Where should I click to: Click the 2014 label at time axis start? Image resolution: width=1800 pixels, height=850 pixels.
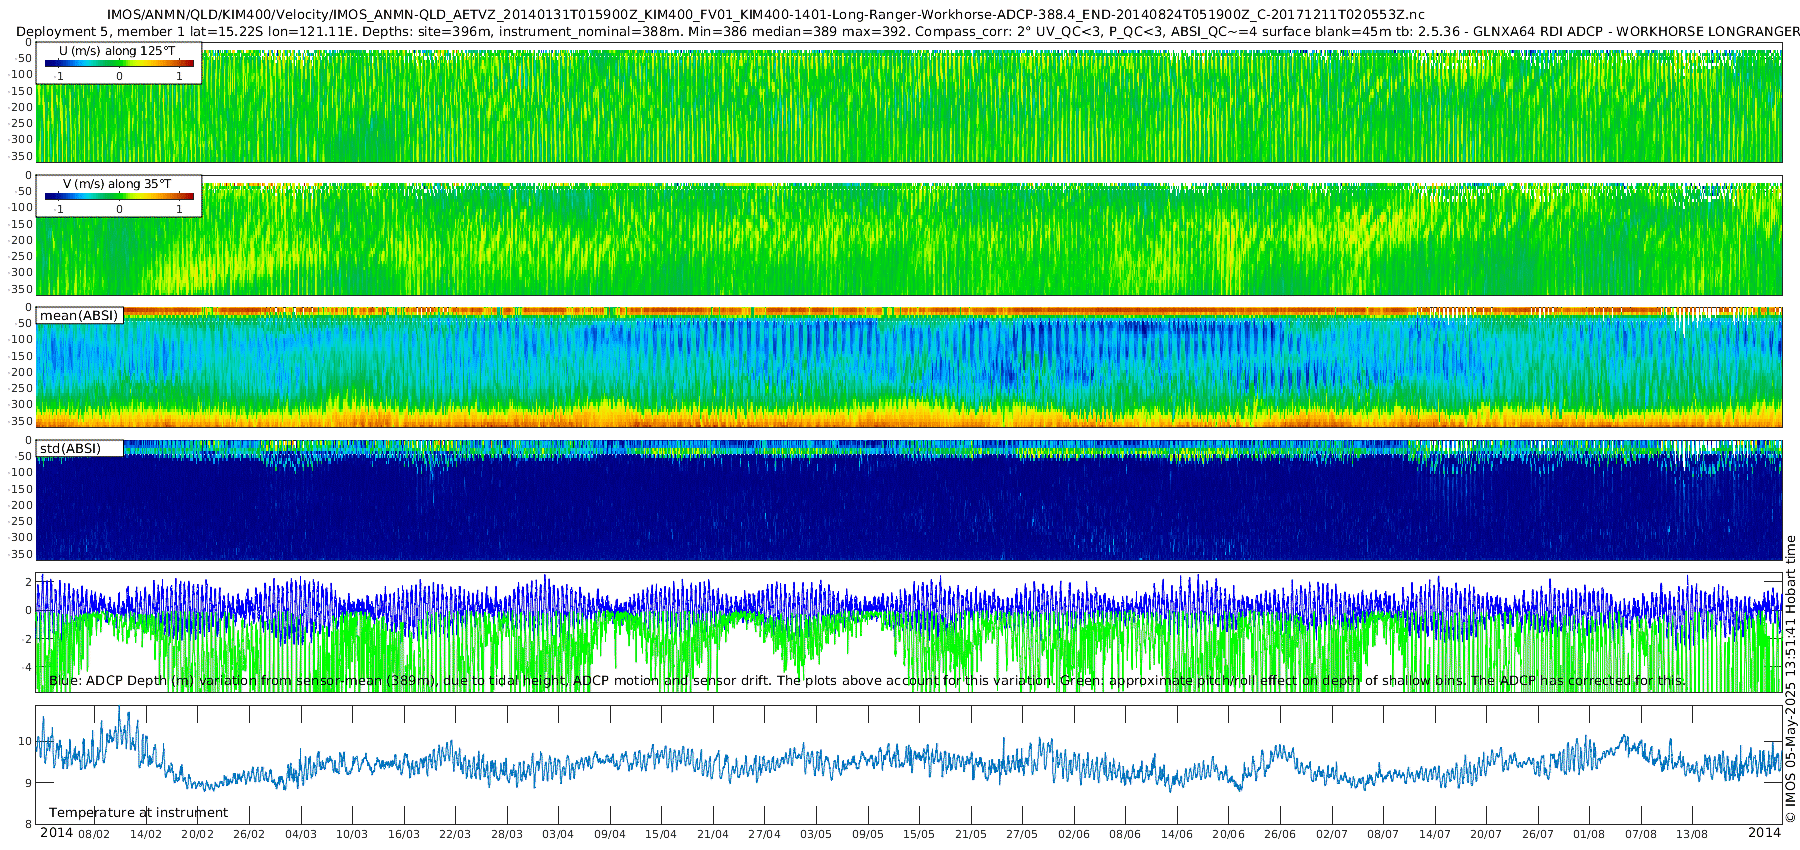point(56,833)
